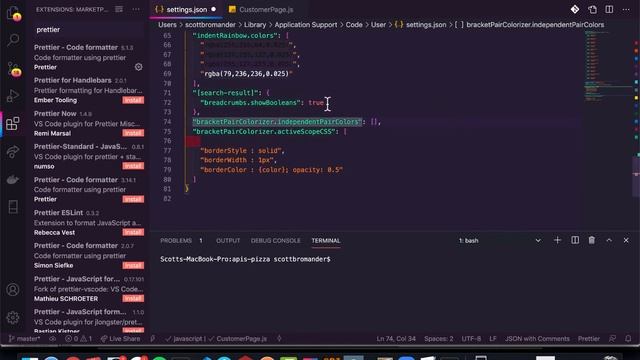Viewport: 640px width, 360px height.
Task: Click the eye icon next to master branch
Action: coord(53,339)
